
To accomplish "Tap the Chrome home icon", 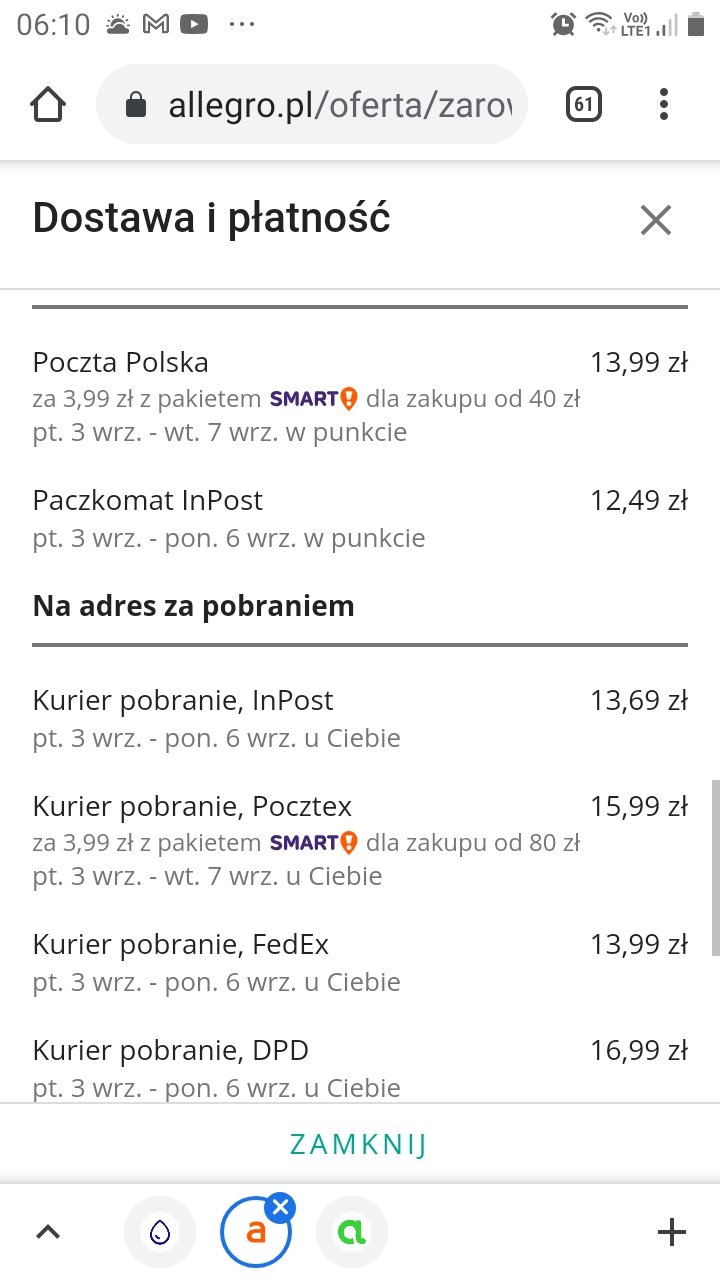I will tap(48, 104).
